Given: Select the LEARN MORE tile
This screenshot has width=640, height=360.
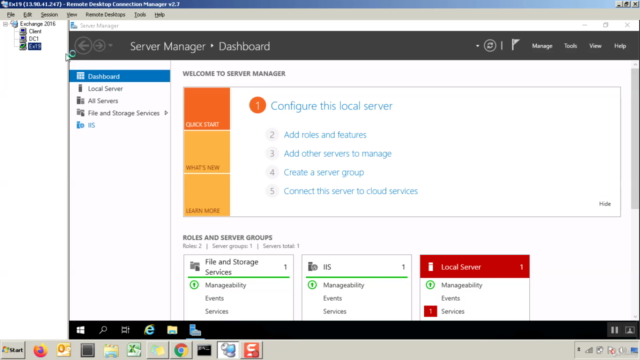Looking at the screenshot, I should point(207,195).
